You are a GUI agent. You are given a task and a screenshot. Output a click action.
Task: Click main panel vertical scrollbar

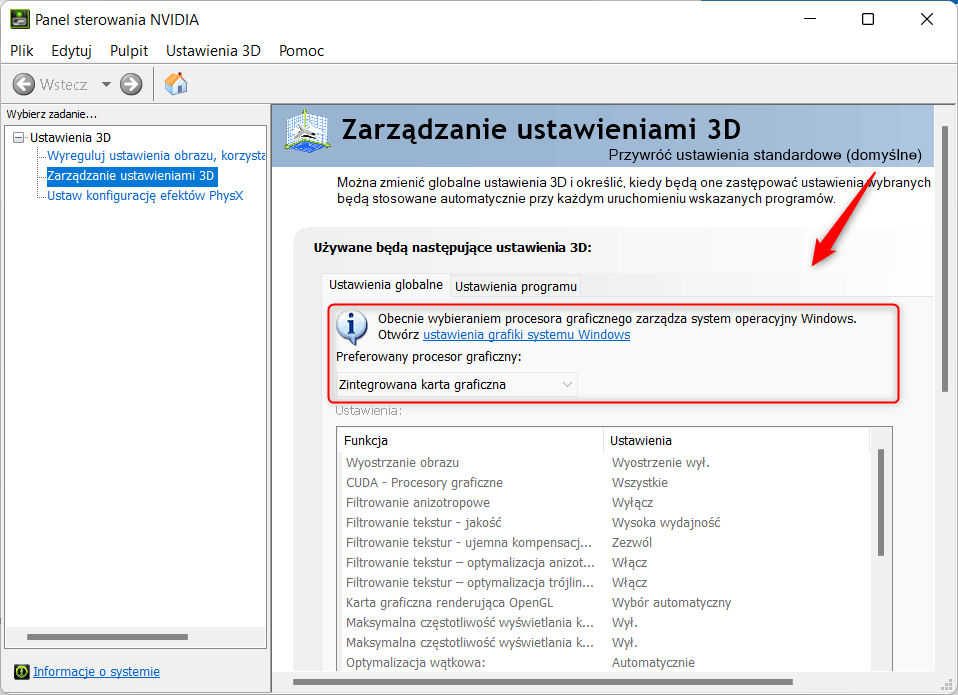click(945, 259)
